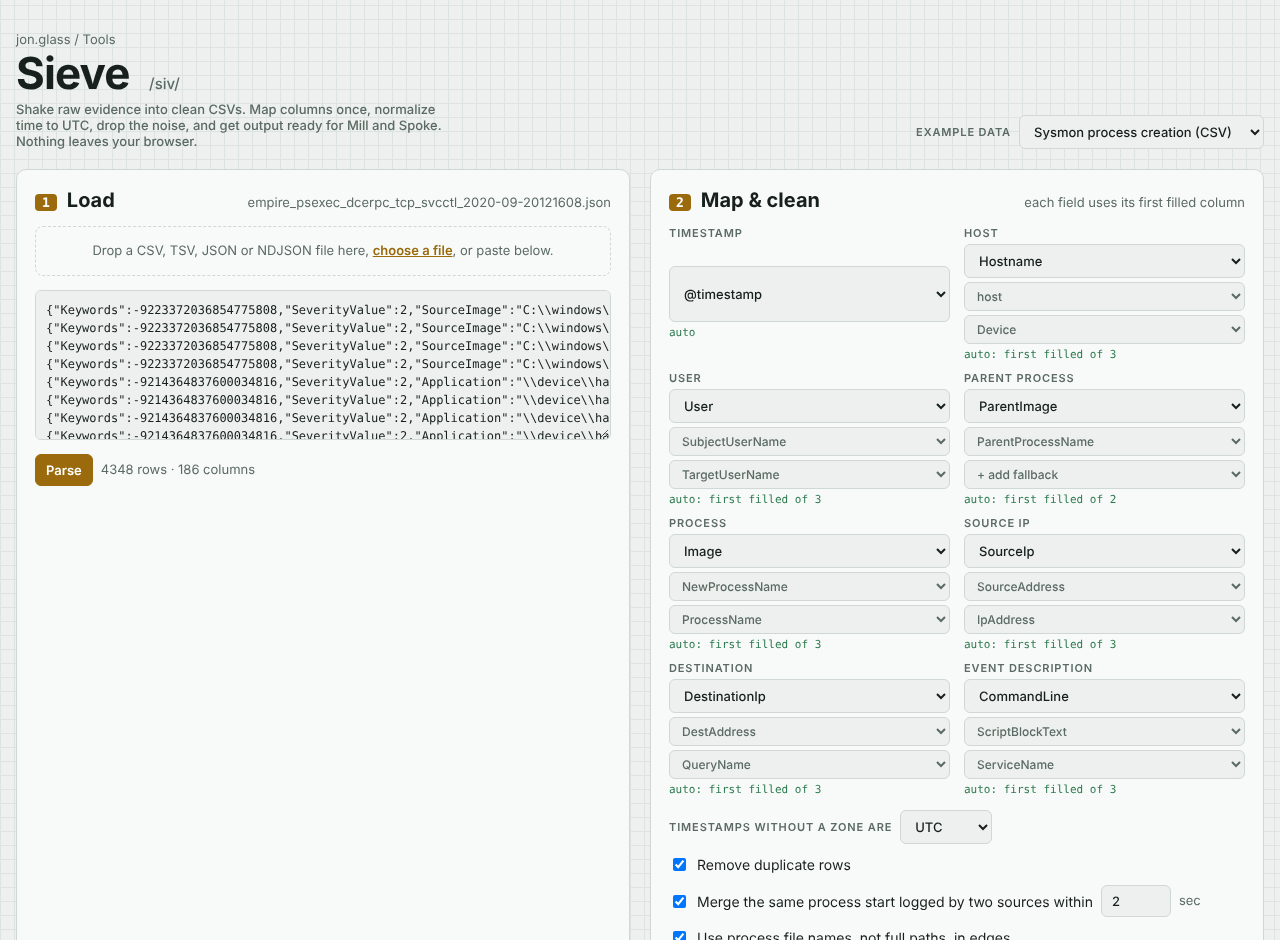
Task: Open the UTC timezone dropdown
Action: click(946, 827)
